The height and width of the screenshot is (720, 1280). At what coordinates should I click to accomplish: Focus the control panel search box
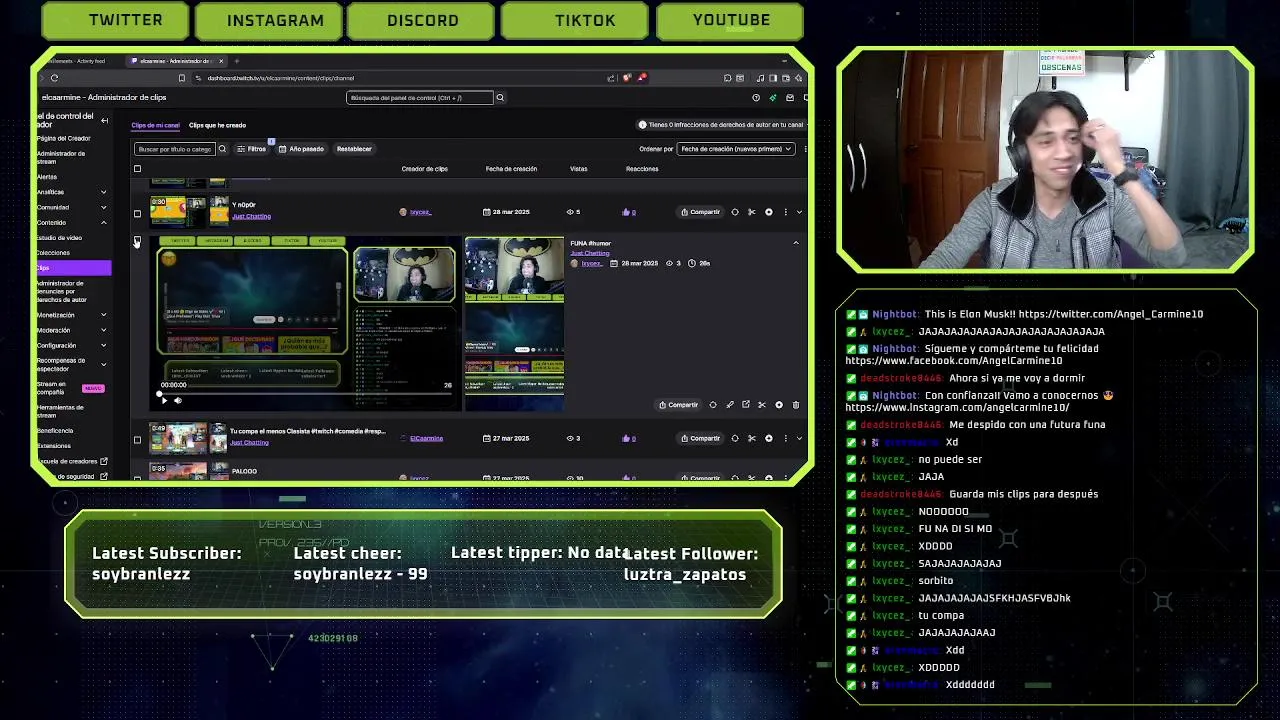pos(420,97)
